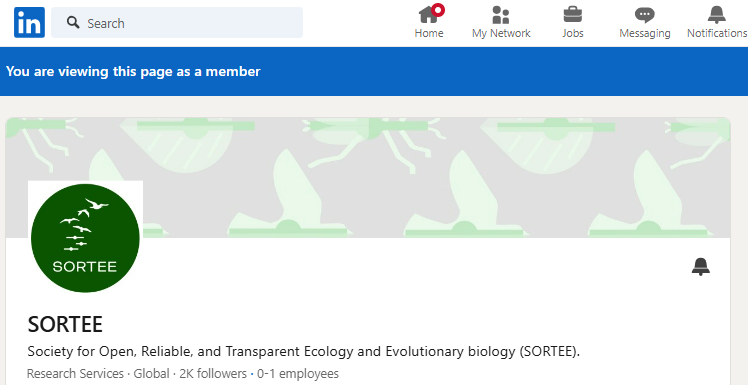
Task: Focus the Search input field
Action: (x=177, y=22)
